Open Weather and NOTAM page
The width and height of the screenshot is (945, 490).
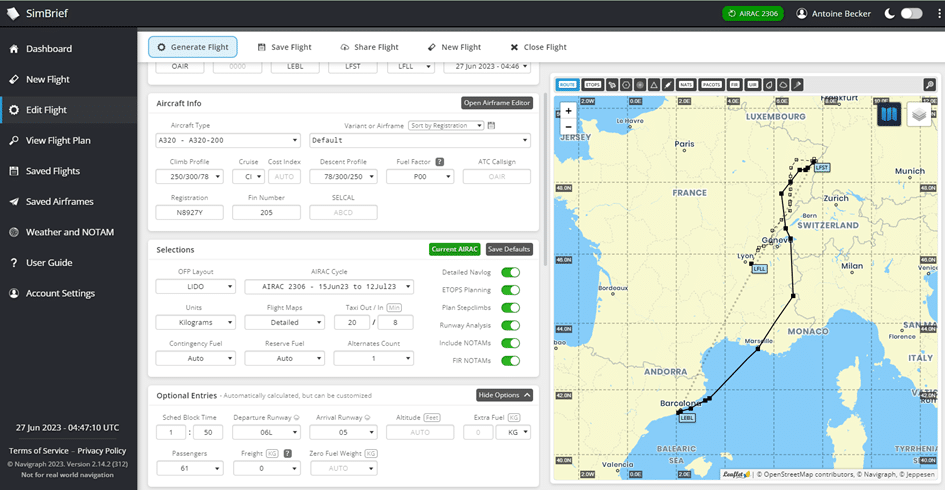click(x=69, y=232)
